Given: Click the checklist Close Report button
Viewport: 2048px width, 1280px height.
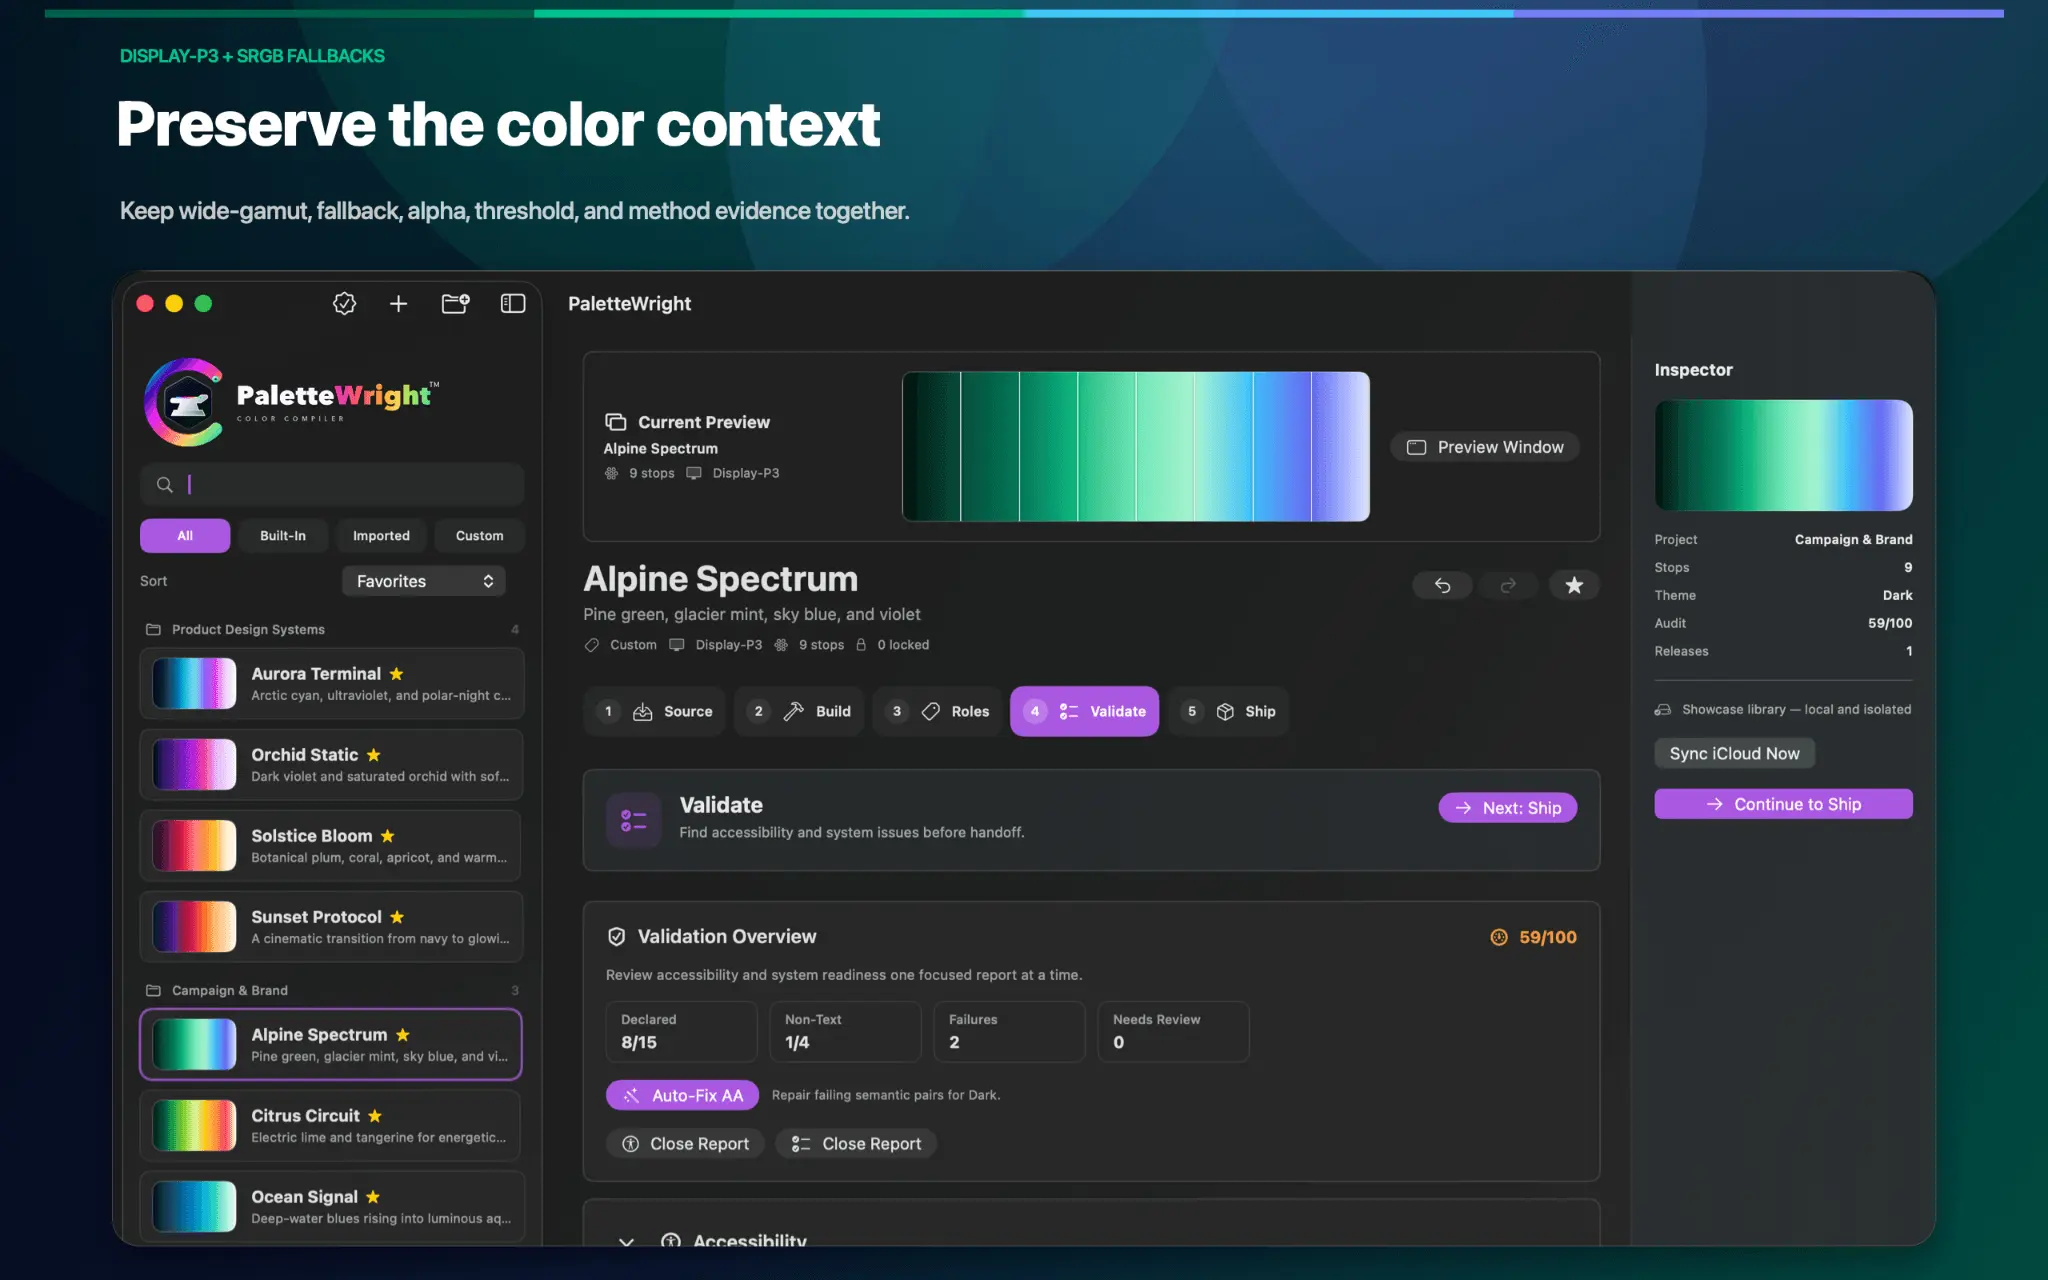Looking at the screenshot, I should coord(856,1143).
